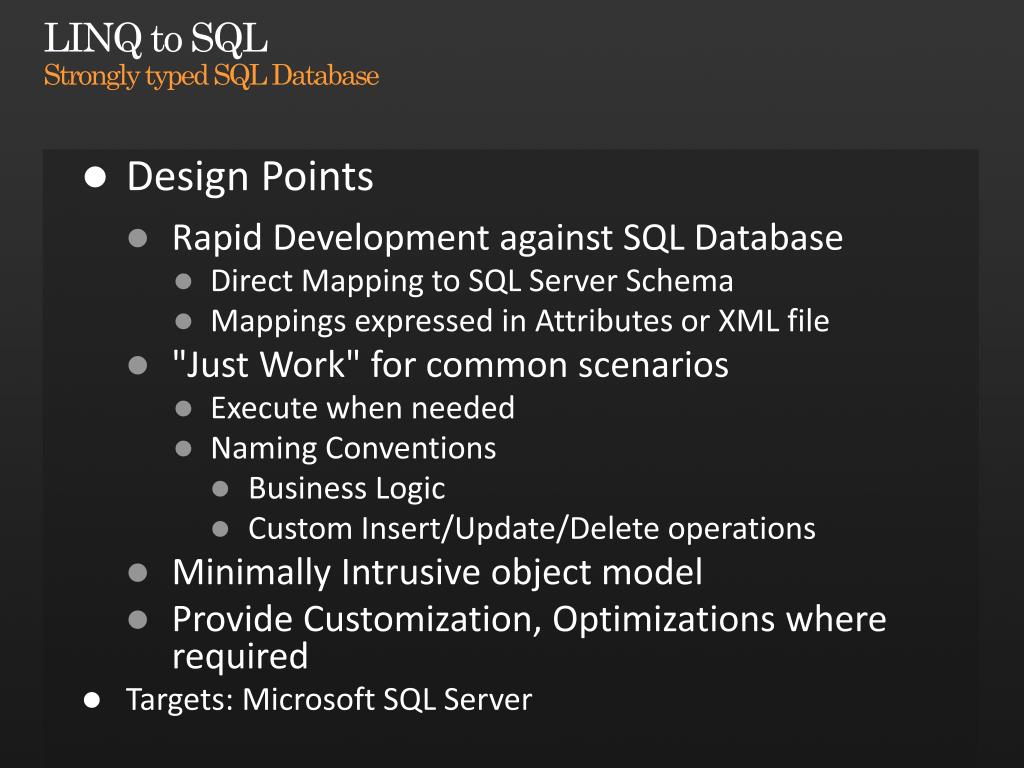
Task: Select the "Execute when needed" sub-bullet text
Action: [x=362, y=407]
